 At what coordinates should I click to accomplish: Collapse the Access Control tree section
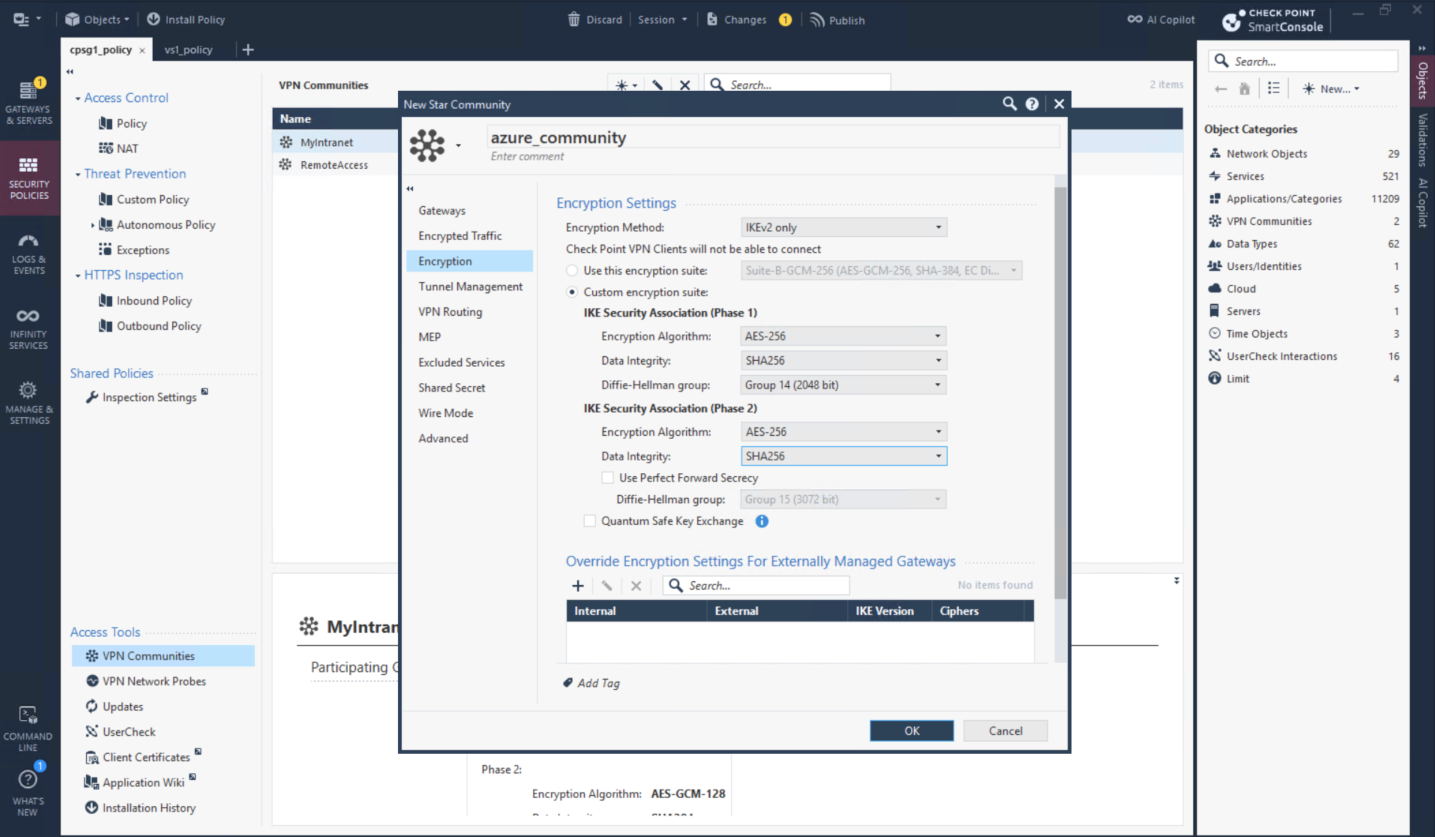point(78,98)
